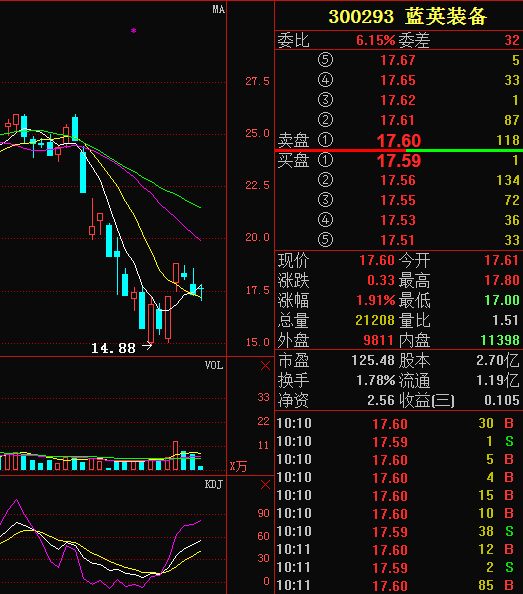Select sell level 1 price 17.60
The height and width of the screenshot is (594, 523).
[x=398, y=141]
